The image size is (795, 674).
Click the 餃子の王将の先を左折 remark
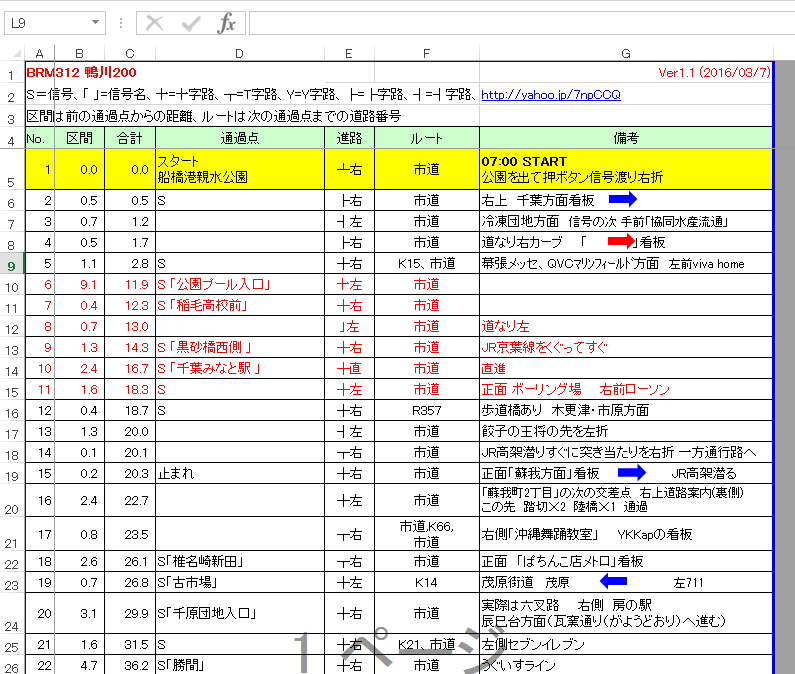[626, 432]
